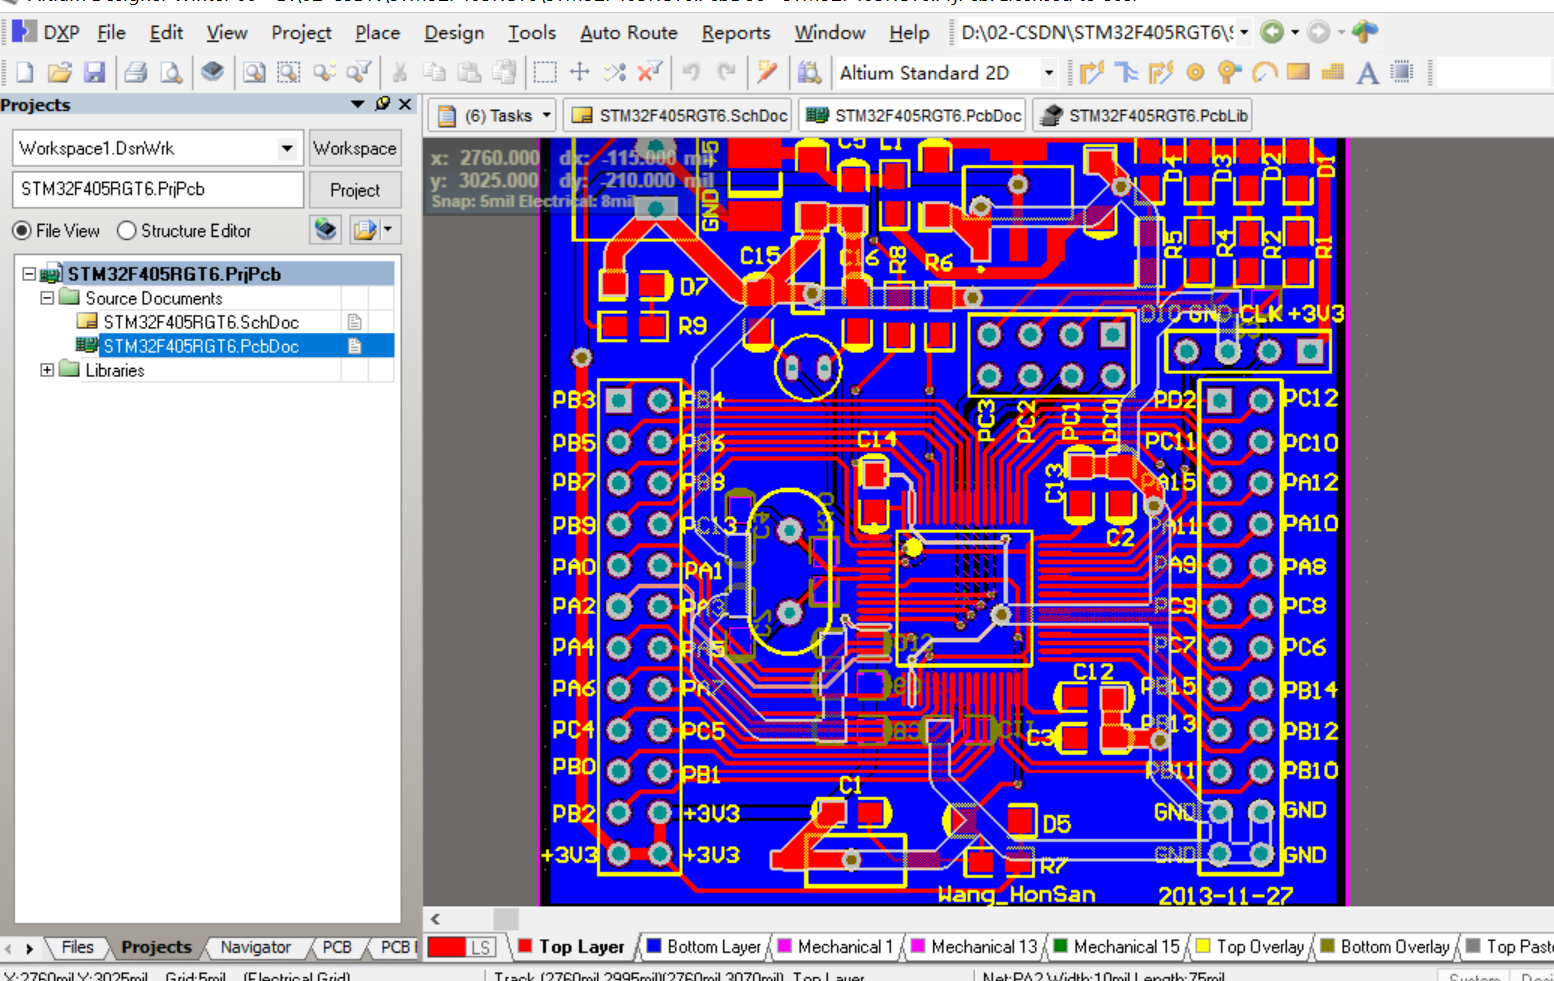Switch to the Bottom Layer tab
1554x981 pixels.
pos(704,946)
